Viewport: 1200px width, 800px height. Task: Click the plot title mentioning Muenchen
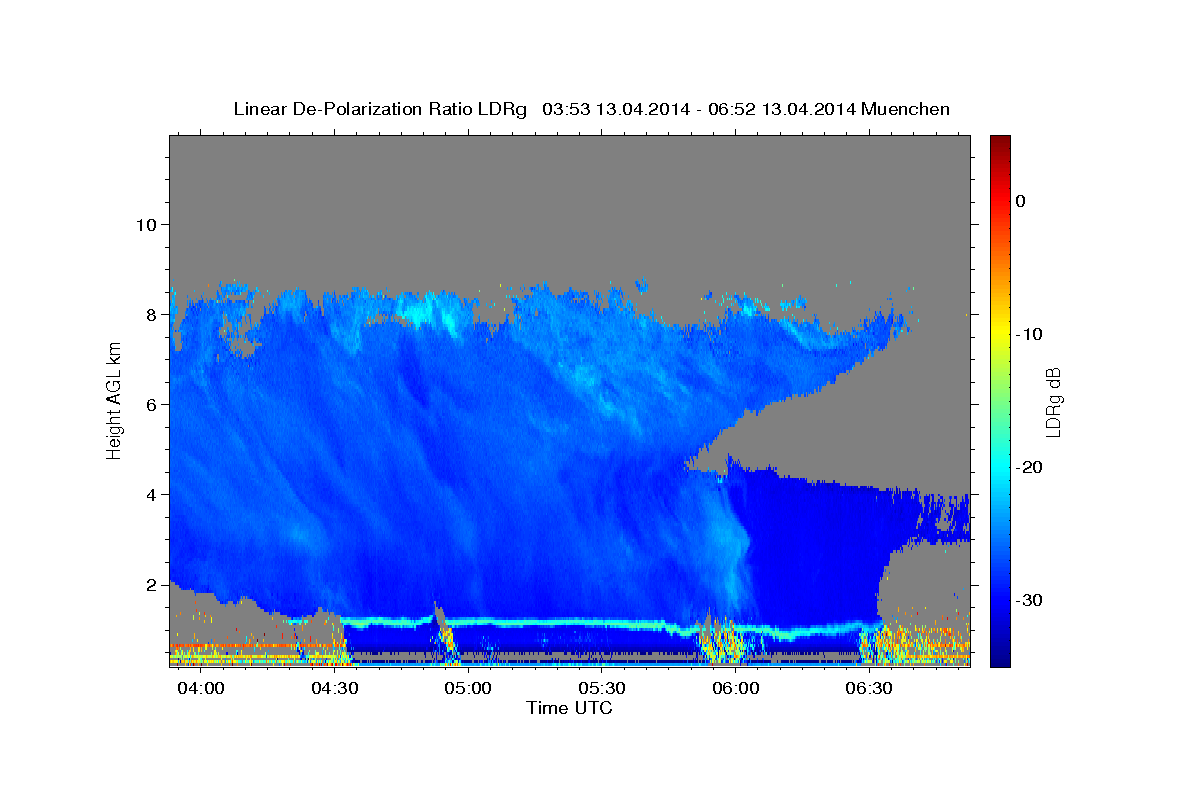pos(591,109)
